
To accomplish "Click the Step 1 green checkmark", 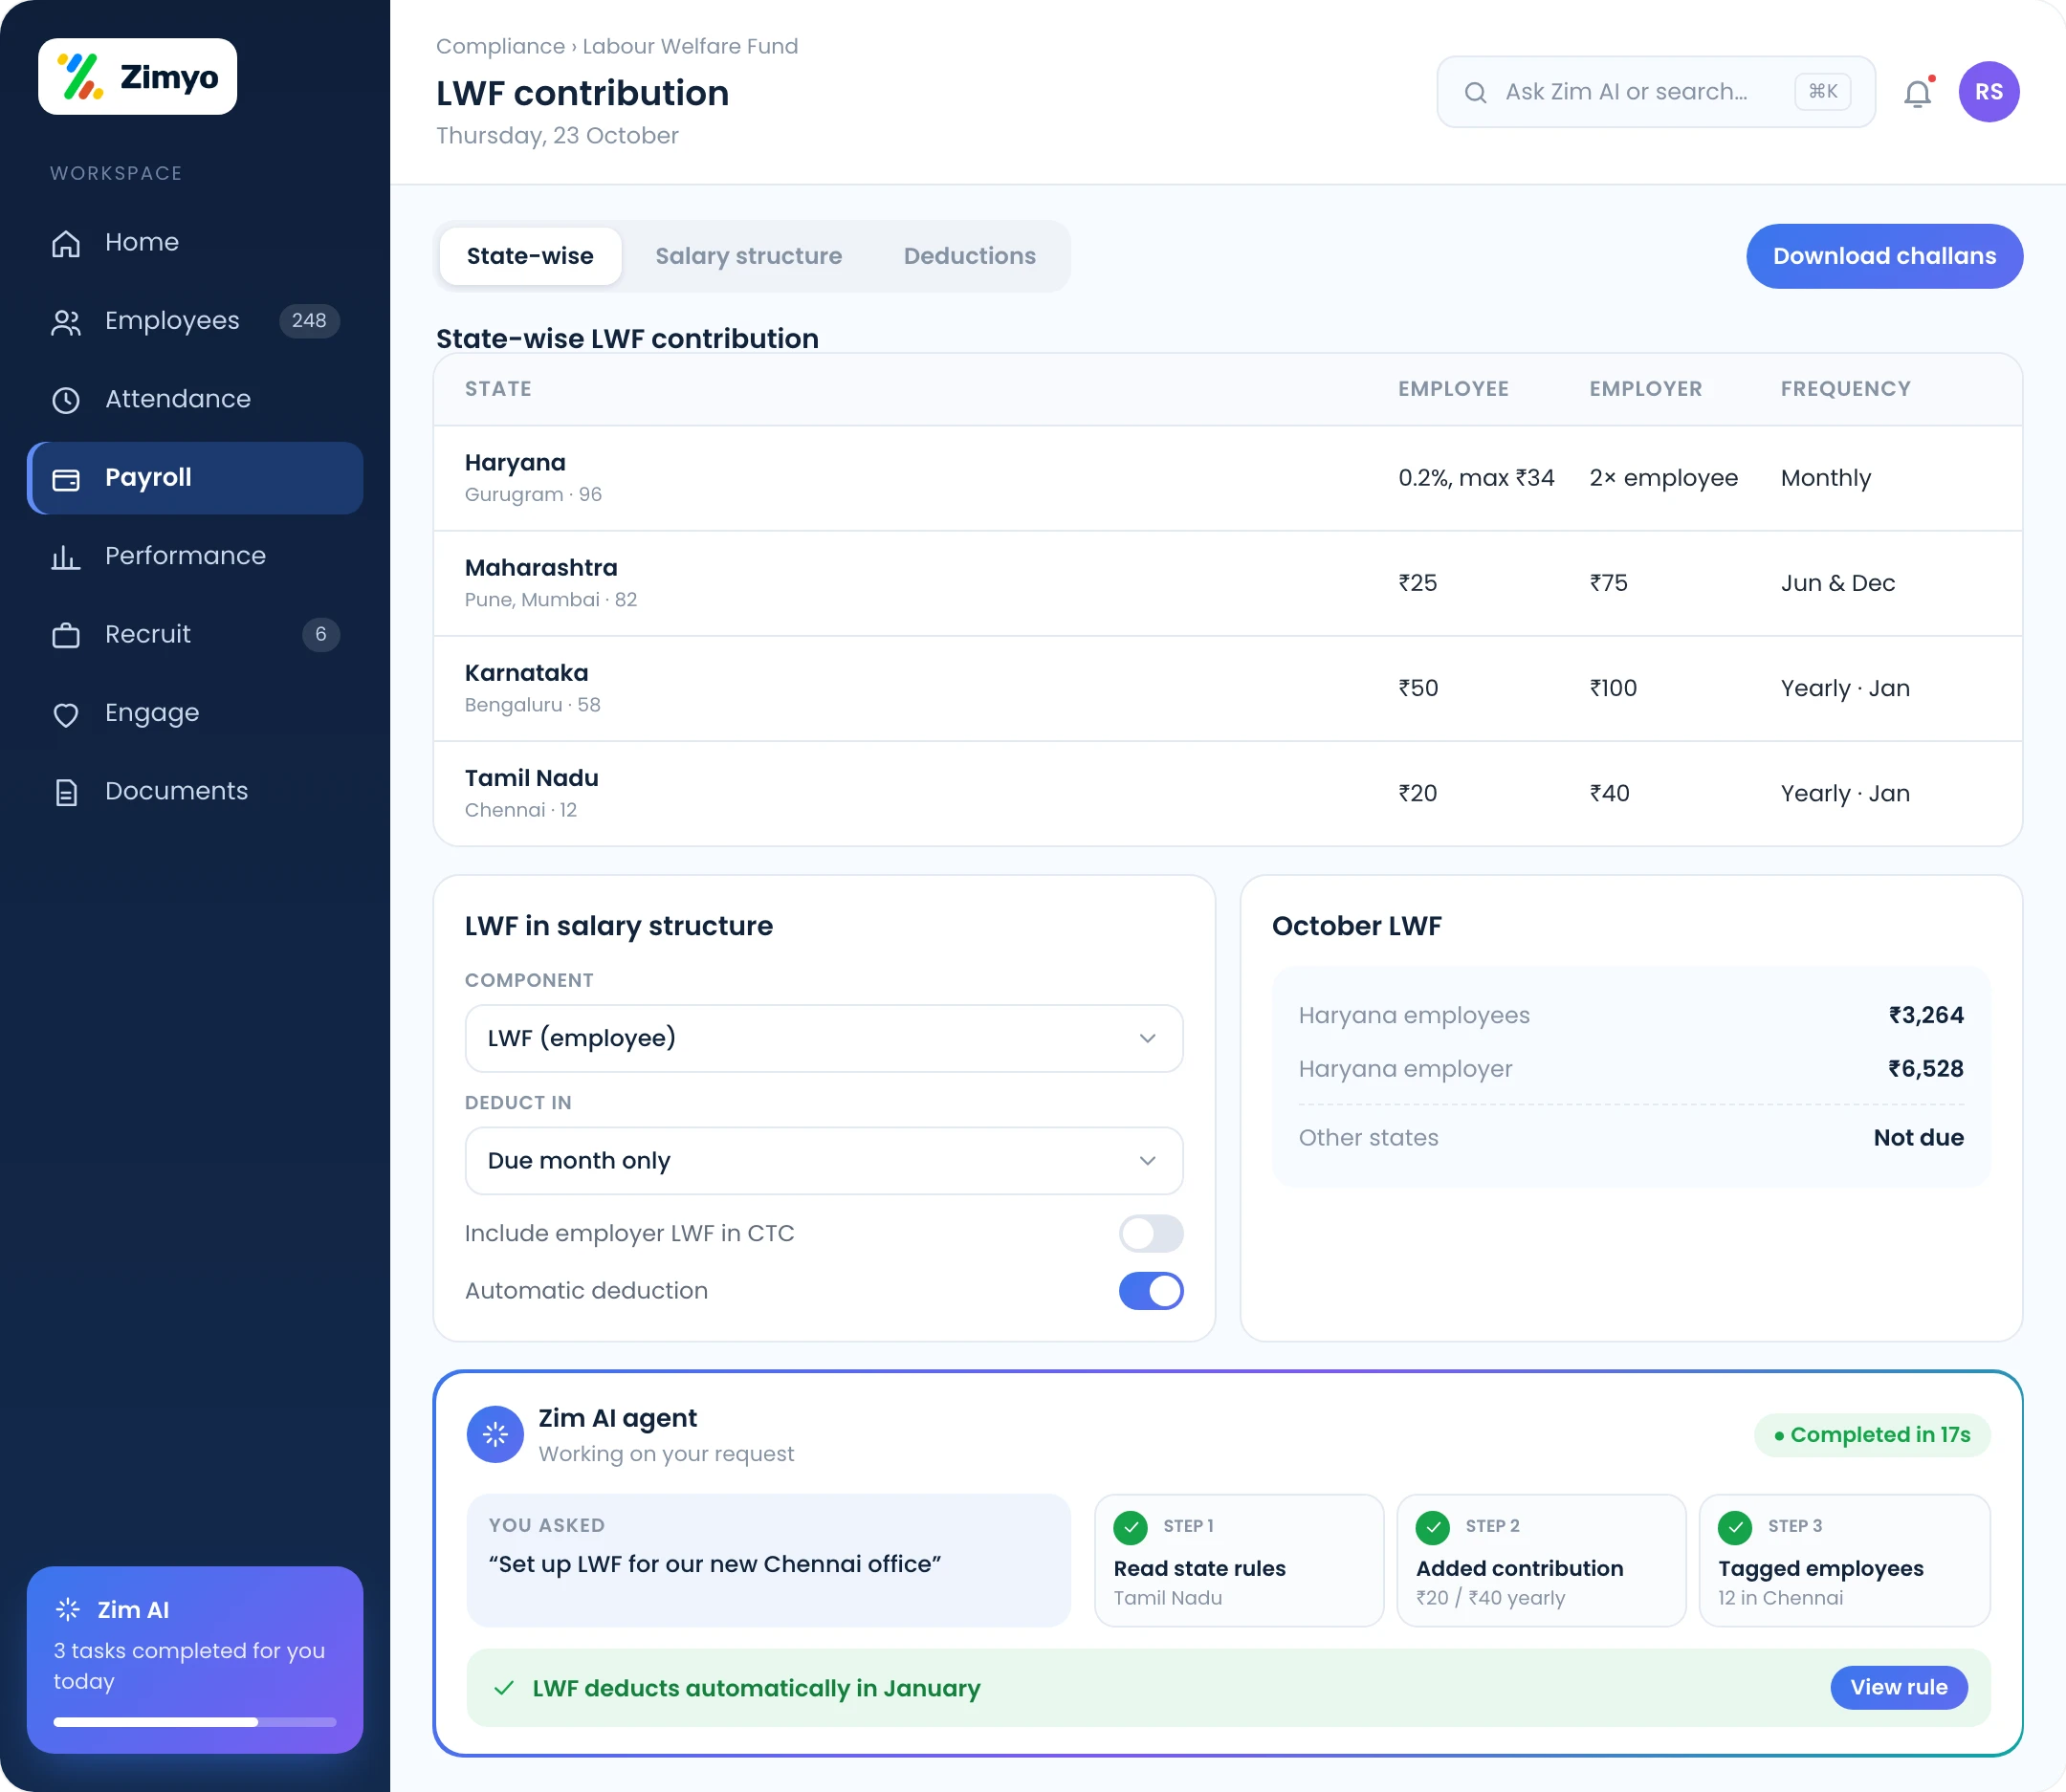I will coord(1130,1527).
